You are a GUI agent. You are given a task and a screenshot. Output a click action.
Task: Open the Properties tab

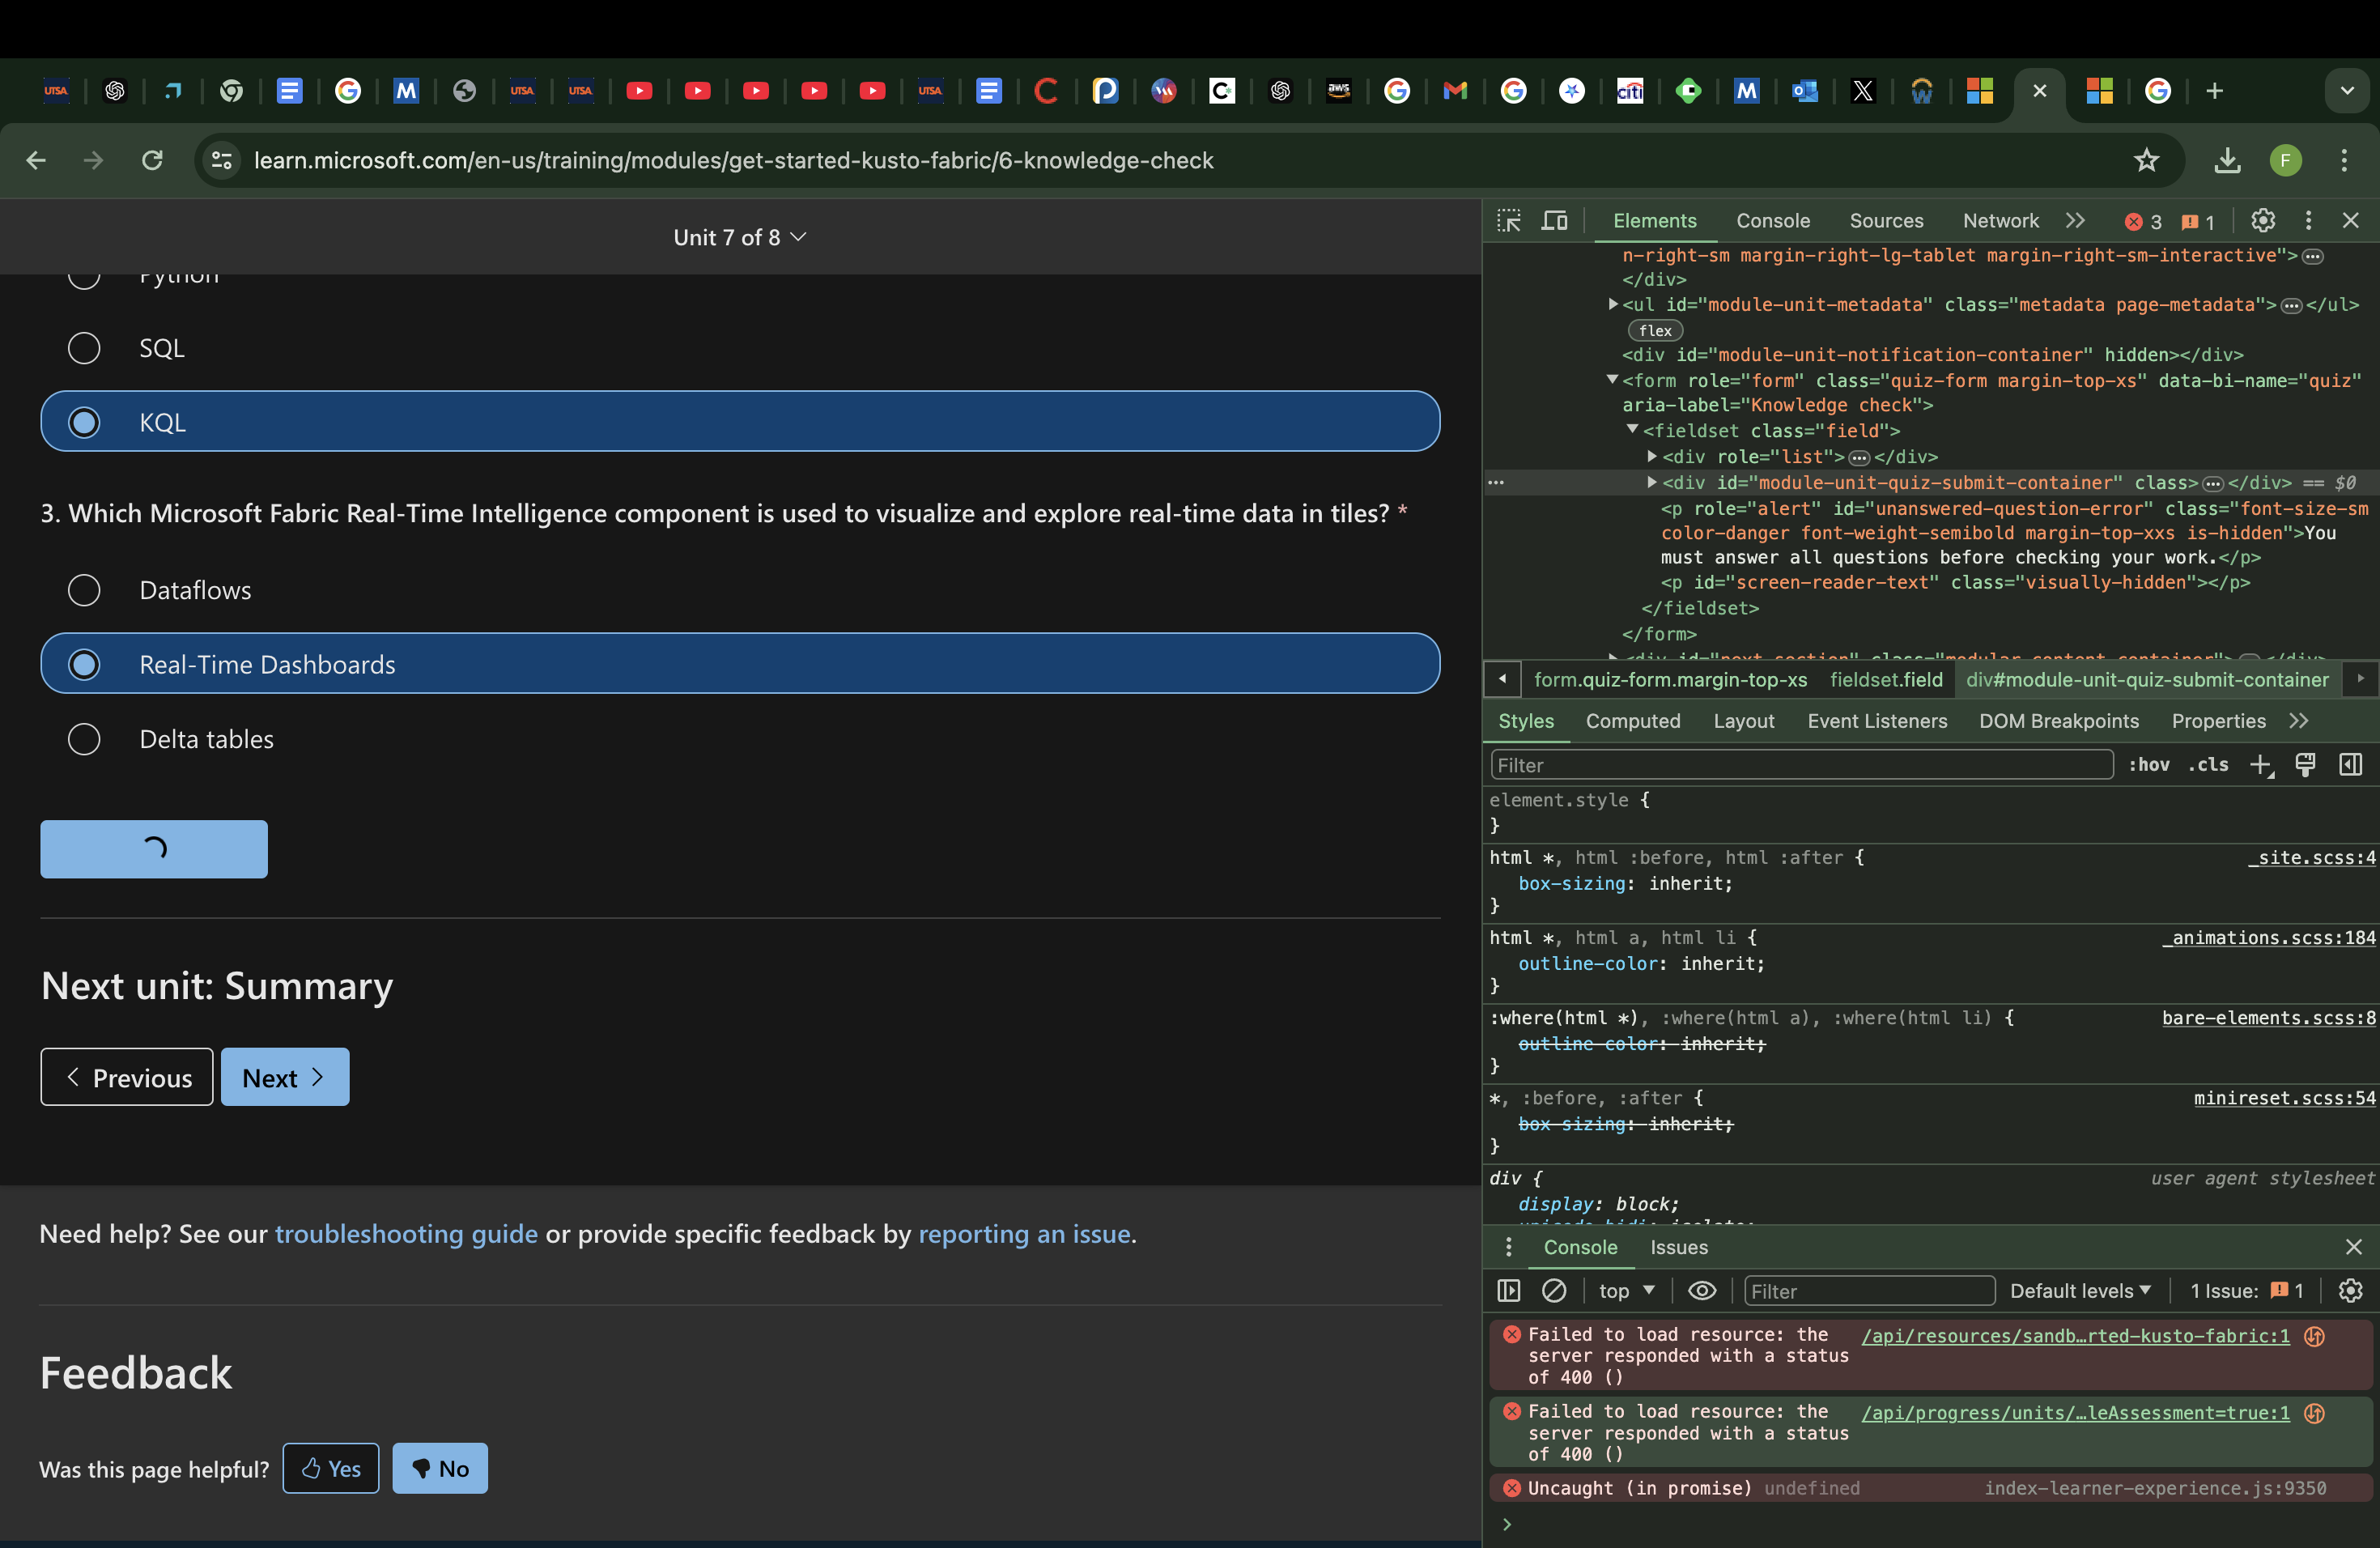tap(2218, 721)
